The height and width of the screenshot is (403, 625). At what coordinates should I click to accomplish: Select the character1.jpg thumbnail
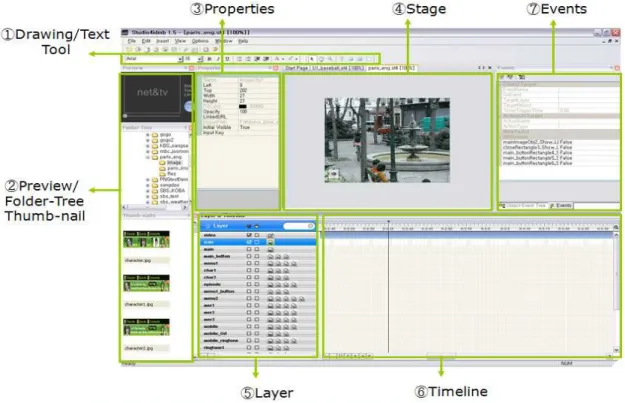pos(146,283)
